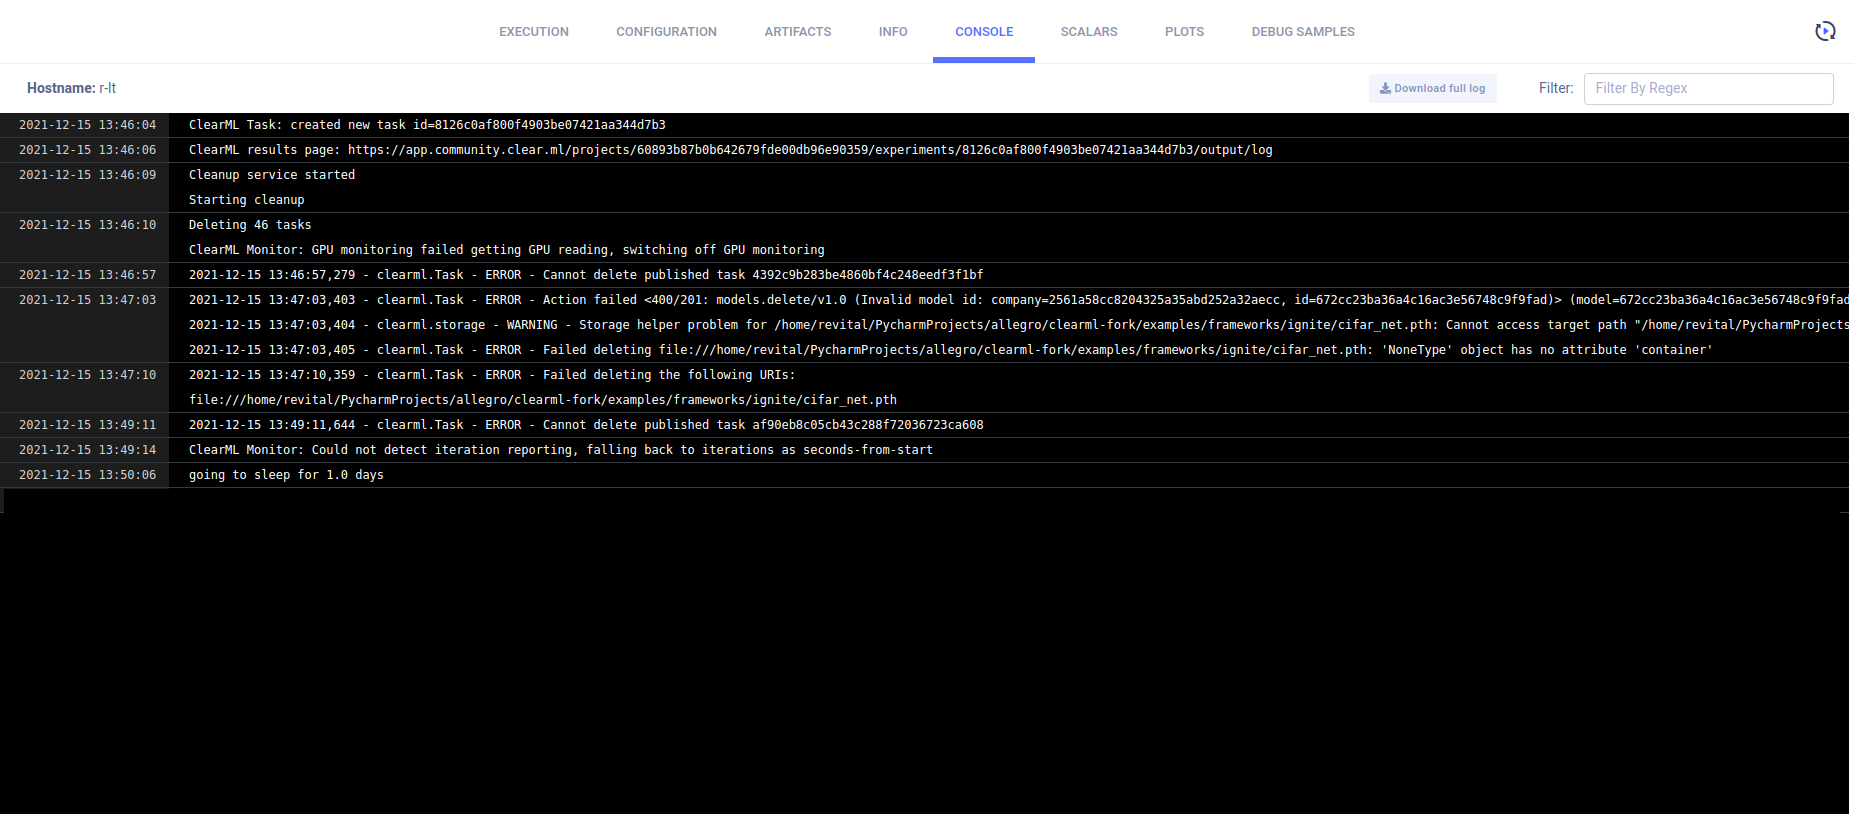View the Scalars tab
This screenshot has width=1854, height=814.
pos(1089,32)
